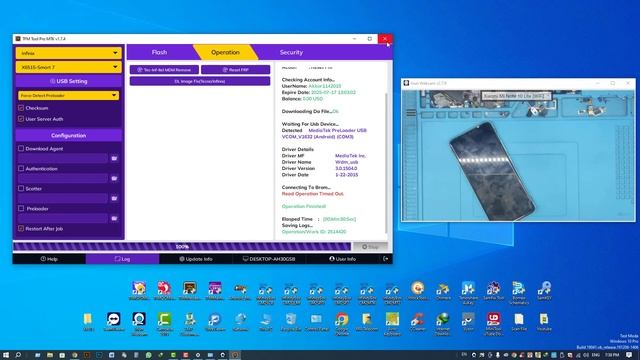Open blue key-icon shortcut at end of top desktop row

(544, 291)
